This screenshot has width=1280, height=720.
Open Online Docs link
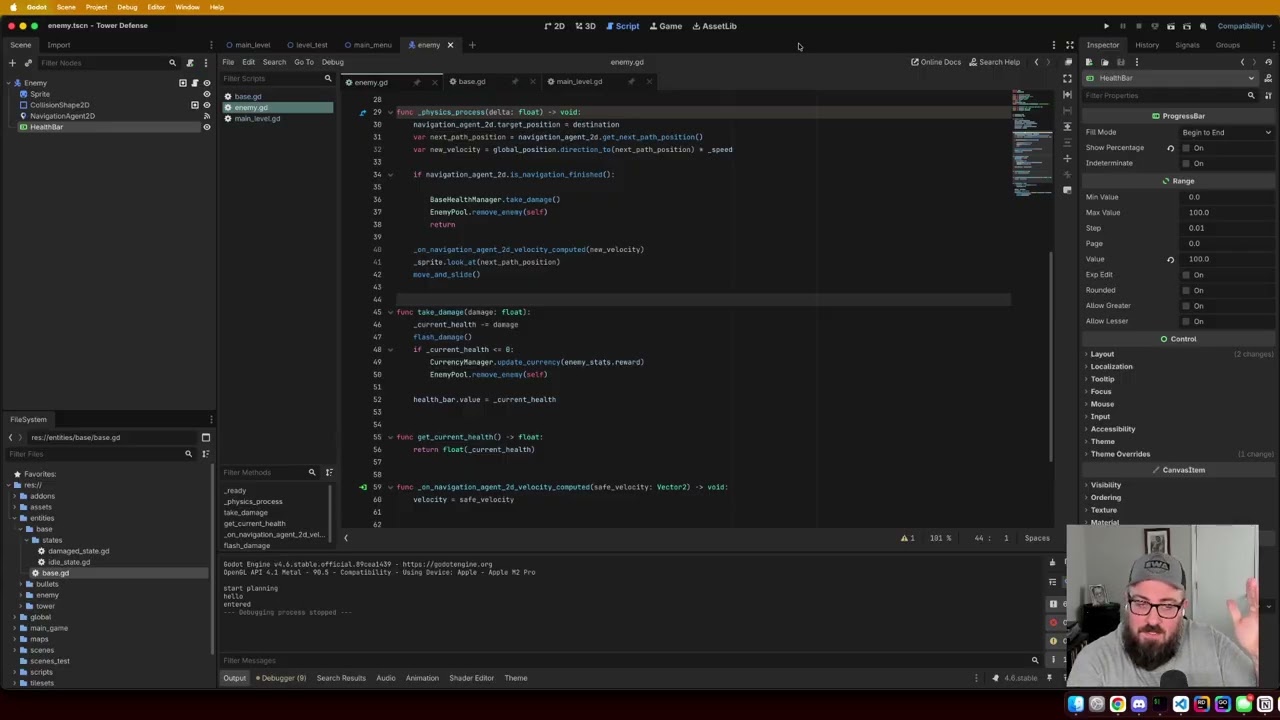(x=936, y=62)
